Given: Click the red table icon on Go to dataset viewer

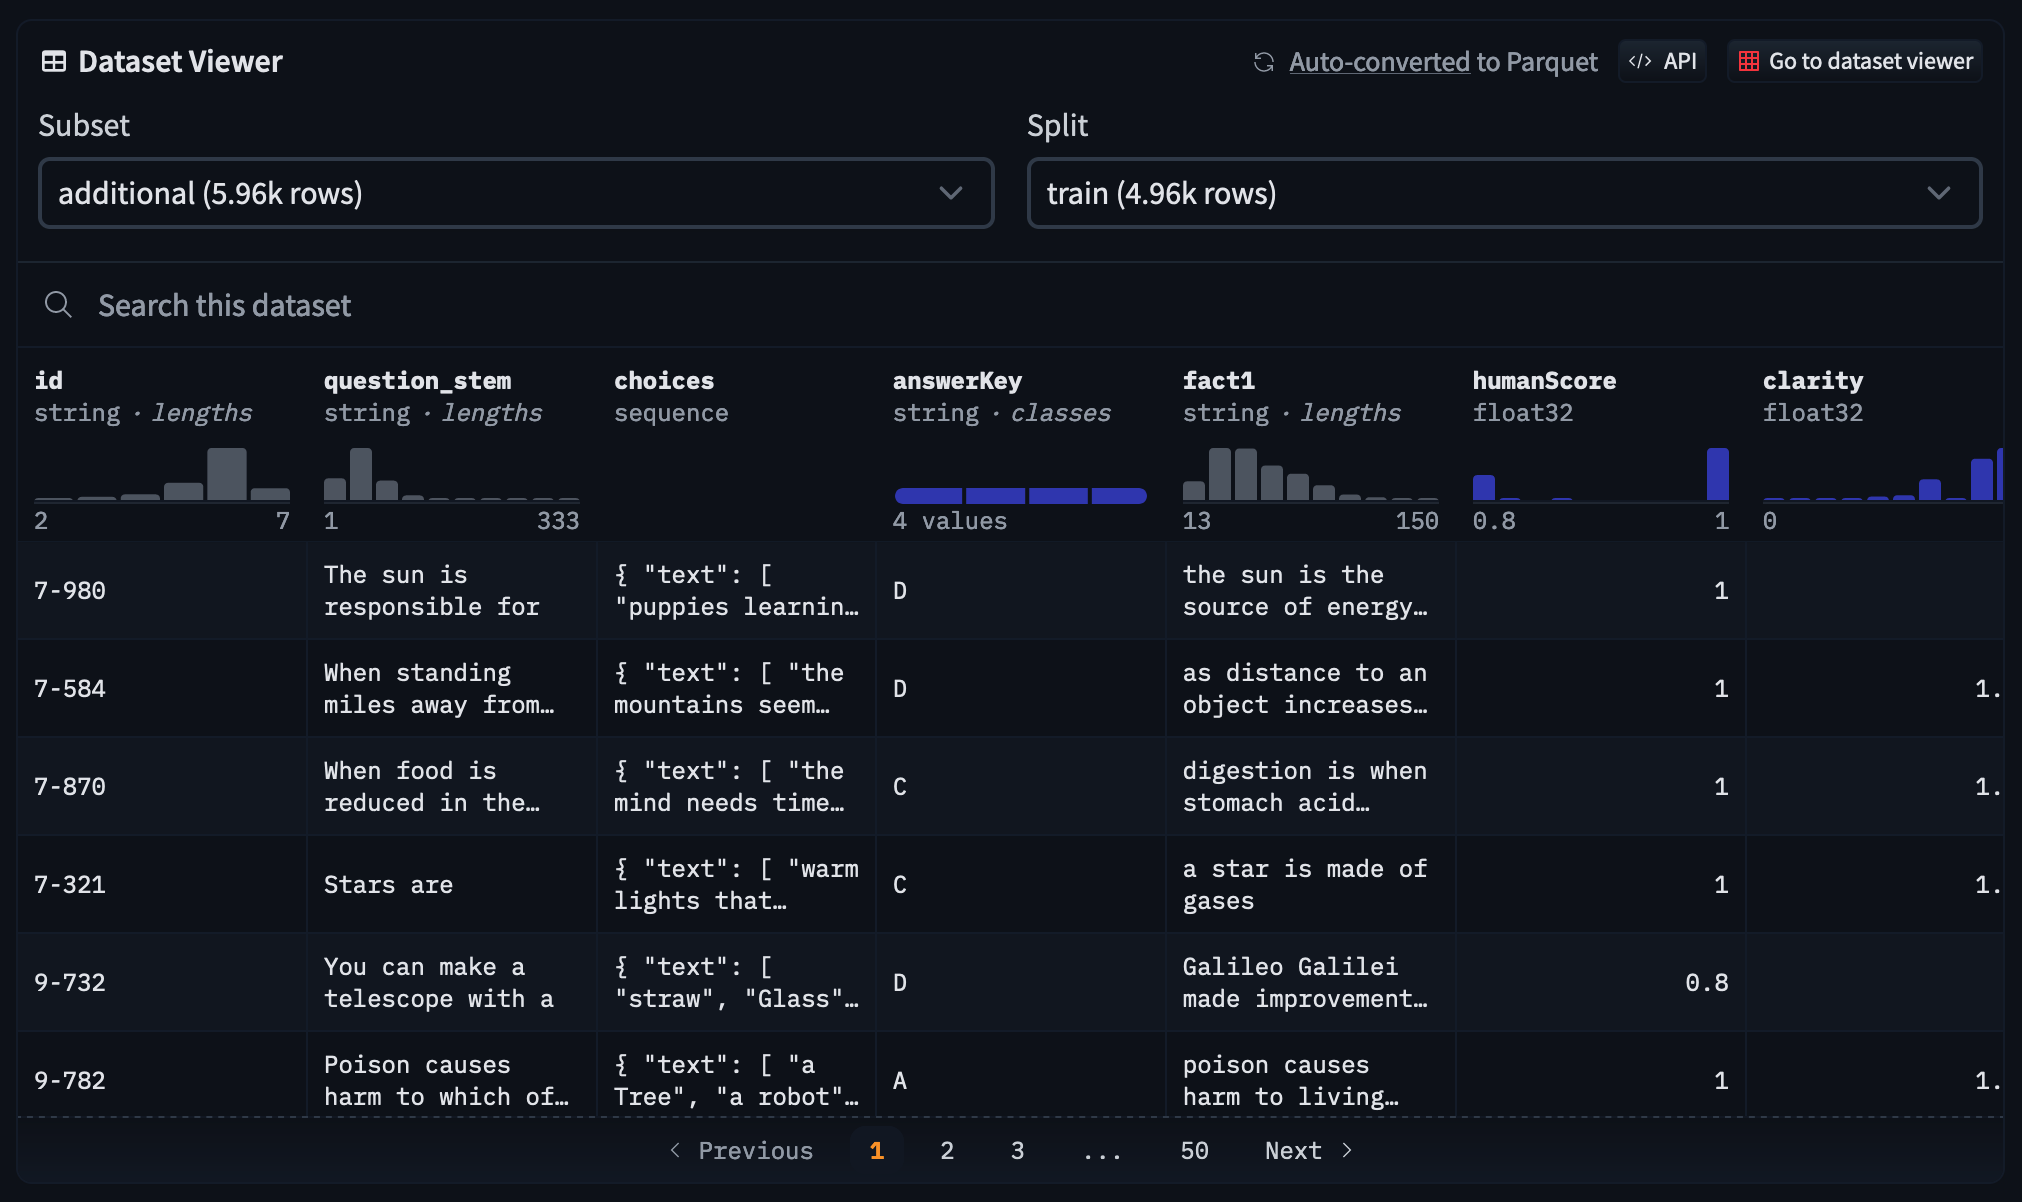Looking at the screenshot, I should tap(1748, 61).
